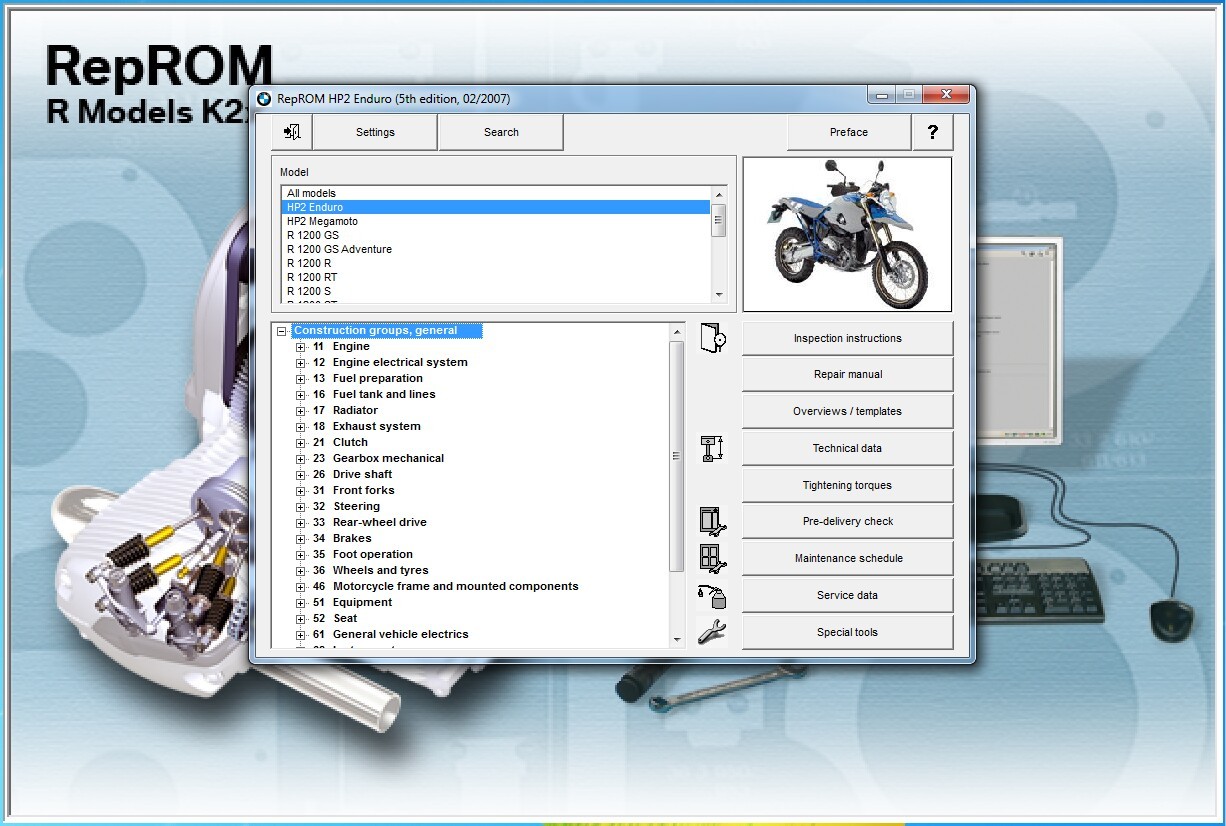The width and height of the screenshot is (1226, 826).
Task: Click the Inspection instructions icon
Action: [712, 338]
